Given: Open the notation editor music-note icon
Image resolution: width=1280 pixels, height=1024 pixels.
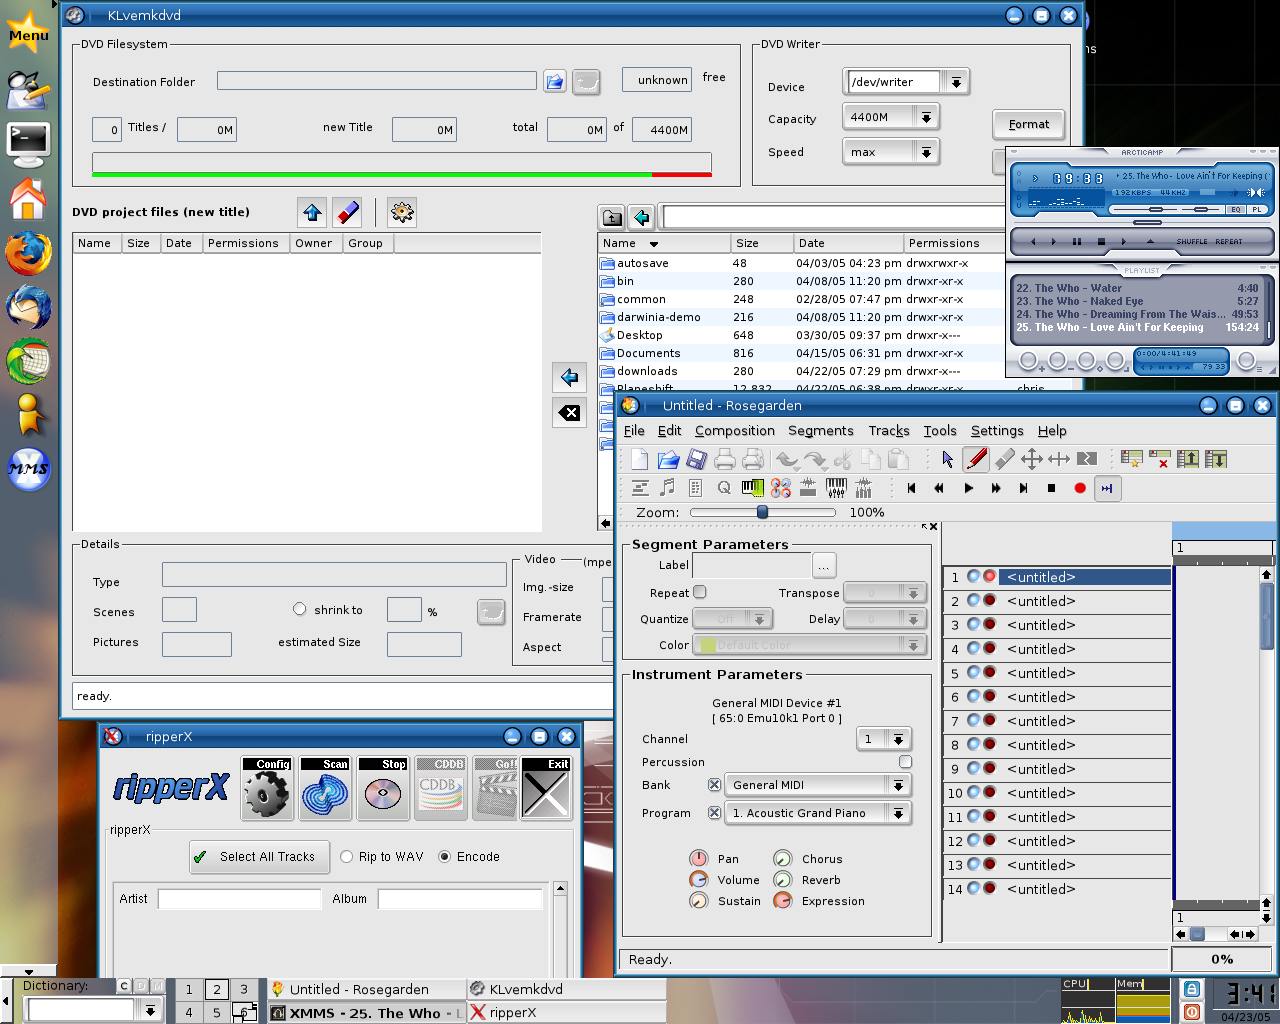Looking at the screenshot, I should tap(668, 488).
